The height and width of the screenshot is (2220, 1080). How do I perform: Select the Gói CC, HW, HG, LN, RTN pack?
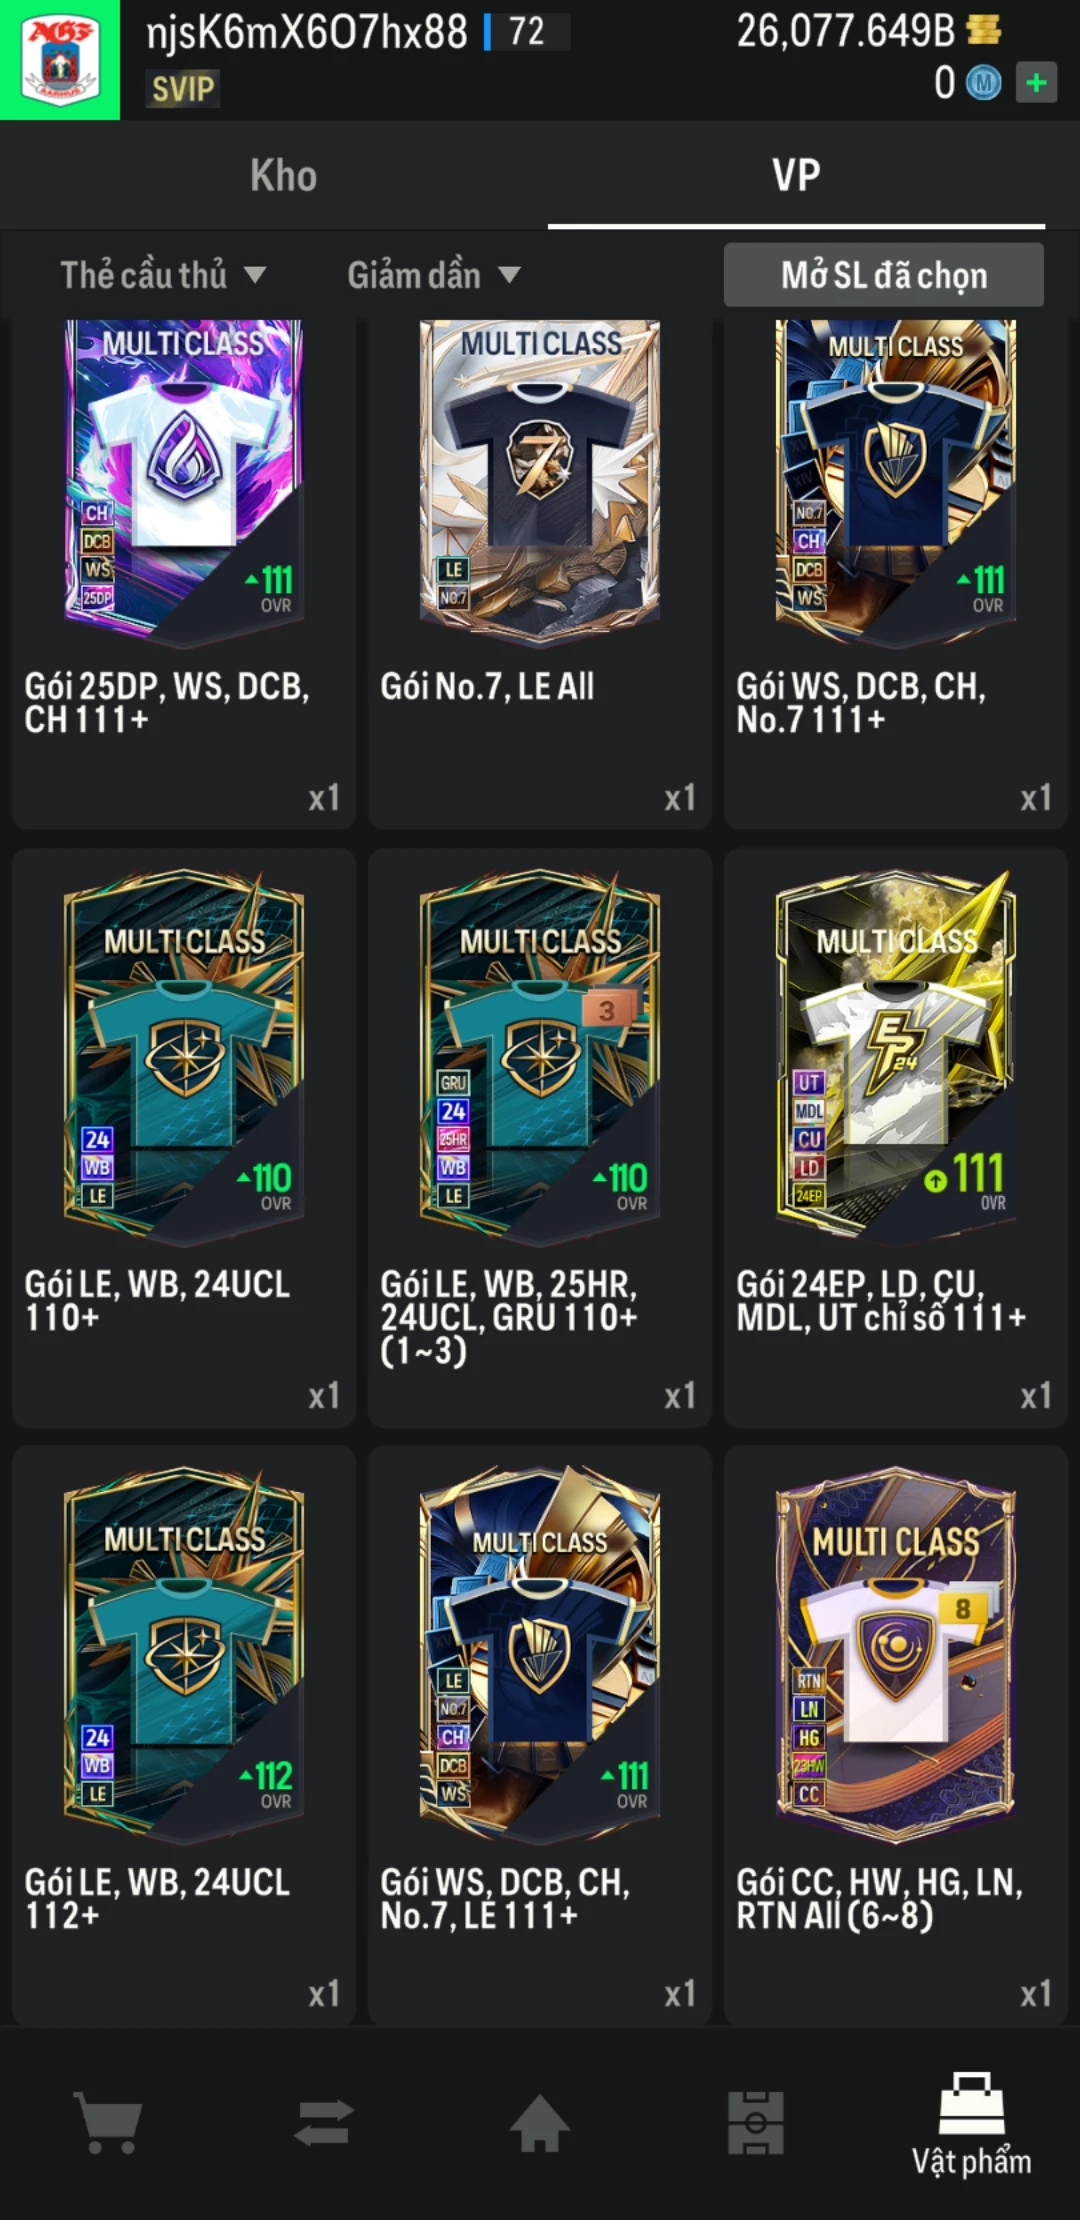pyautogui.click(x=896, y=1735)
